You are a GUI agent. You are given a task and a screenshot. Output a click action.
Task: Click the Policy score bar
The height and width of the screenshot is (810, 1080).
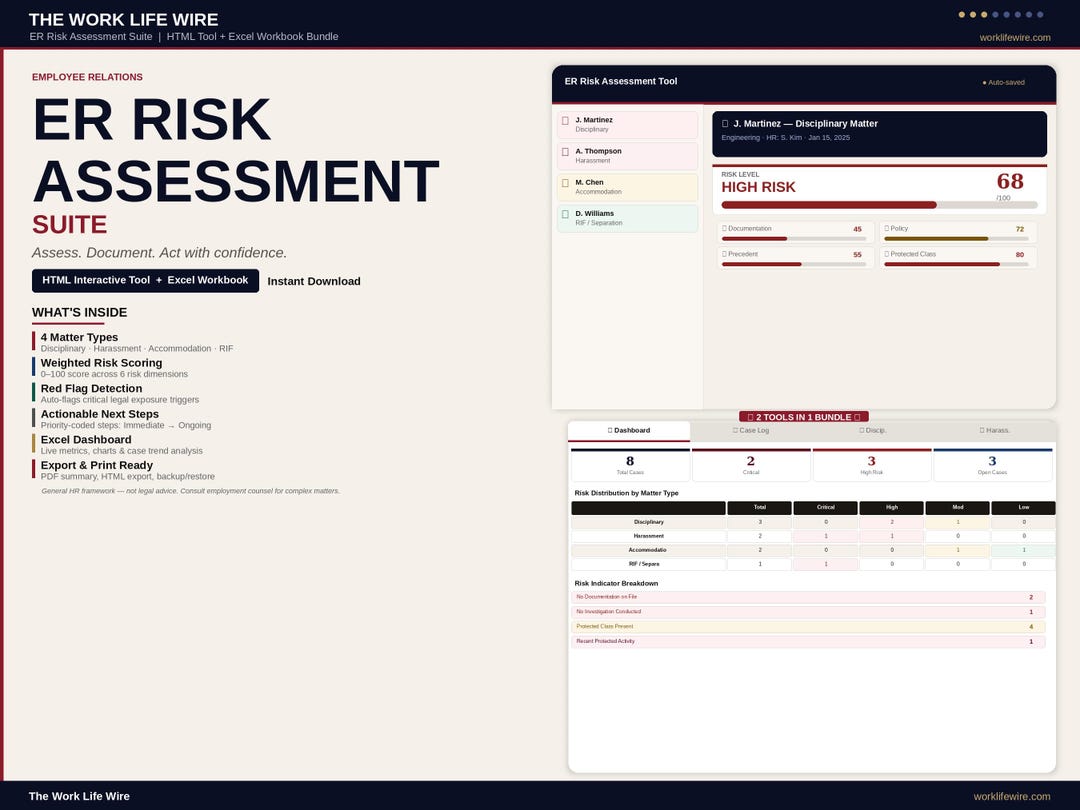(956, 239)
